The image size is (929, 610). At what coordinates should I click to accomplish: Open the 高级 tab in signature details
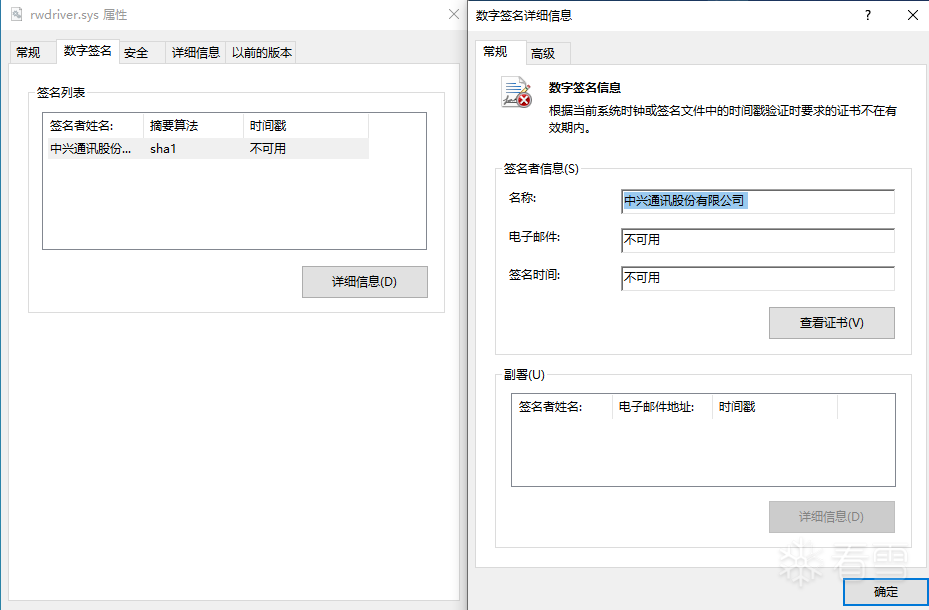[543, 54]
